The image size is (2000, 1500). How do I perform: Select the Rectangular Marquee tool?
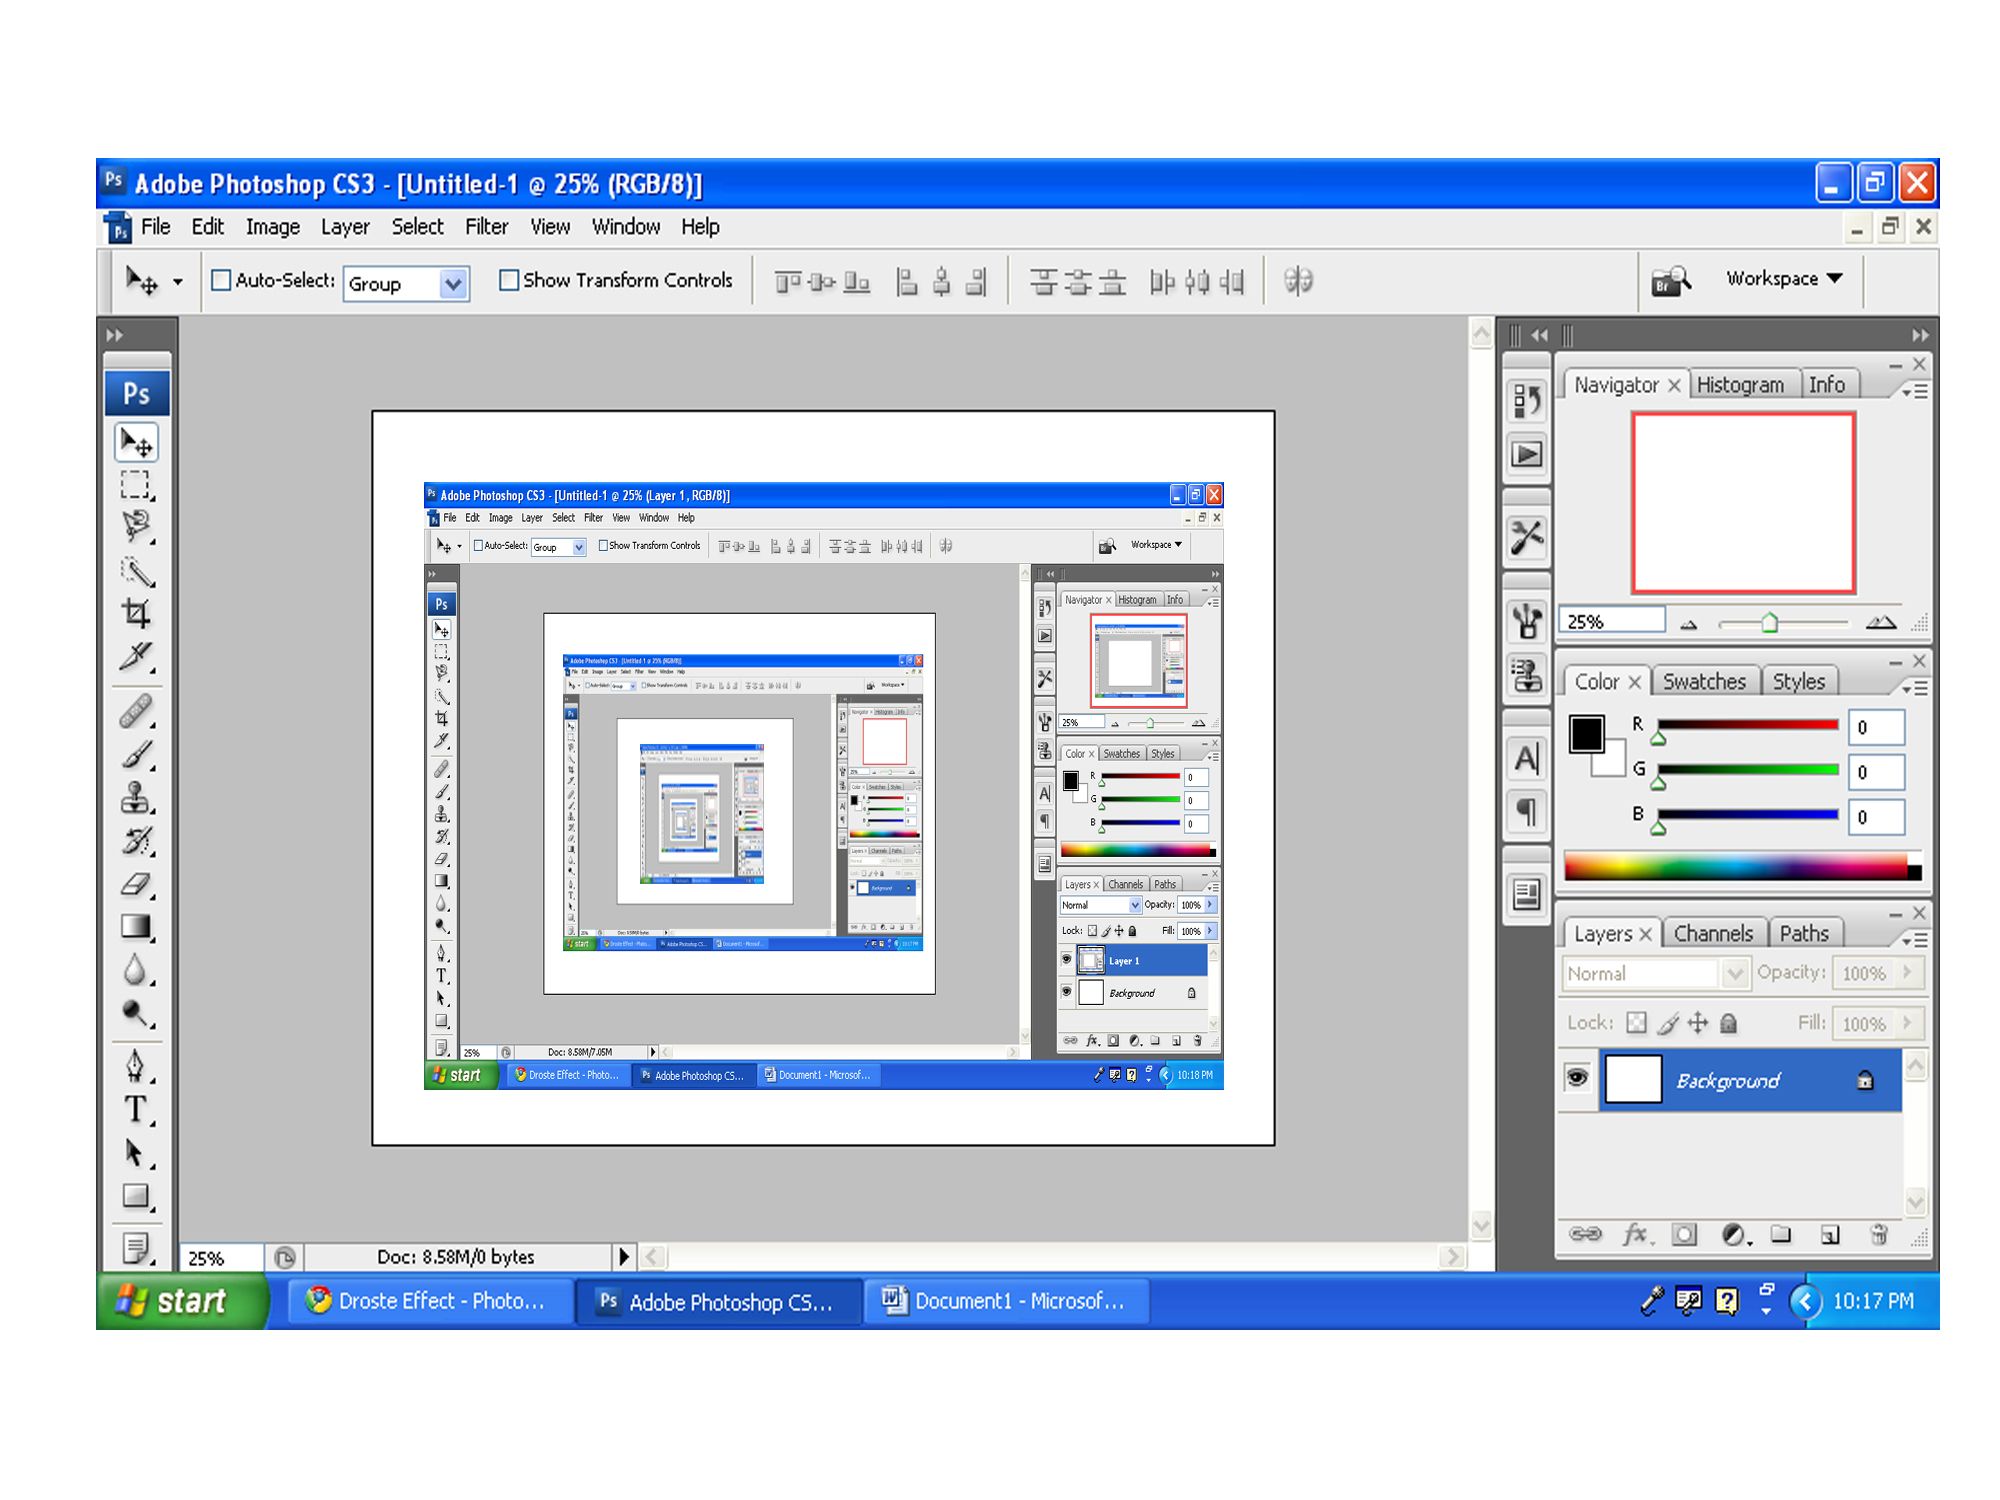click(x=136, y=485)
